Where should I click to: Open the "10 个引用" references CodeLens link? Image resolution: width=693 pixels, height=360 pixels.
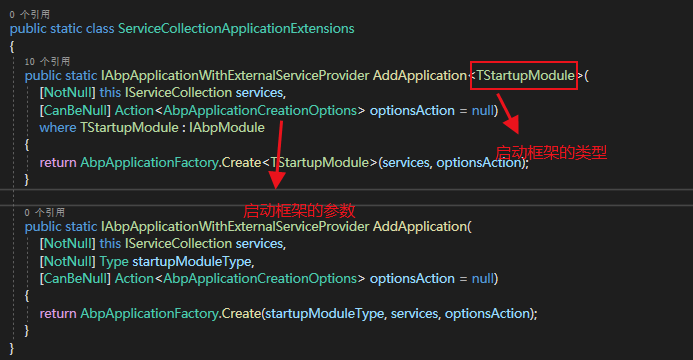47,61
